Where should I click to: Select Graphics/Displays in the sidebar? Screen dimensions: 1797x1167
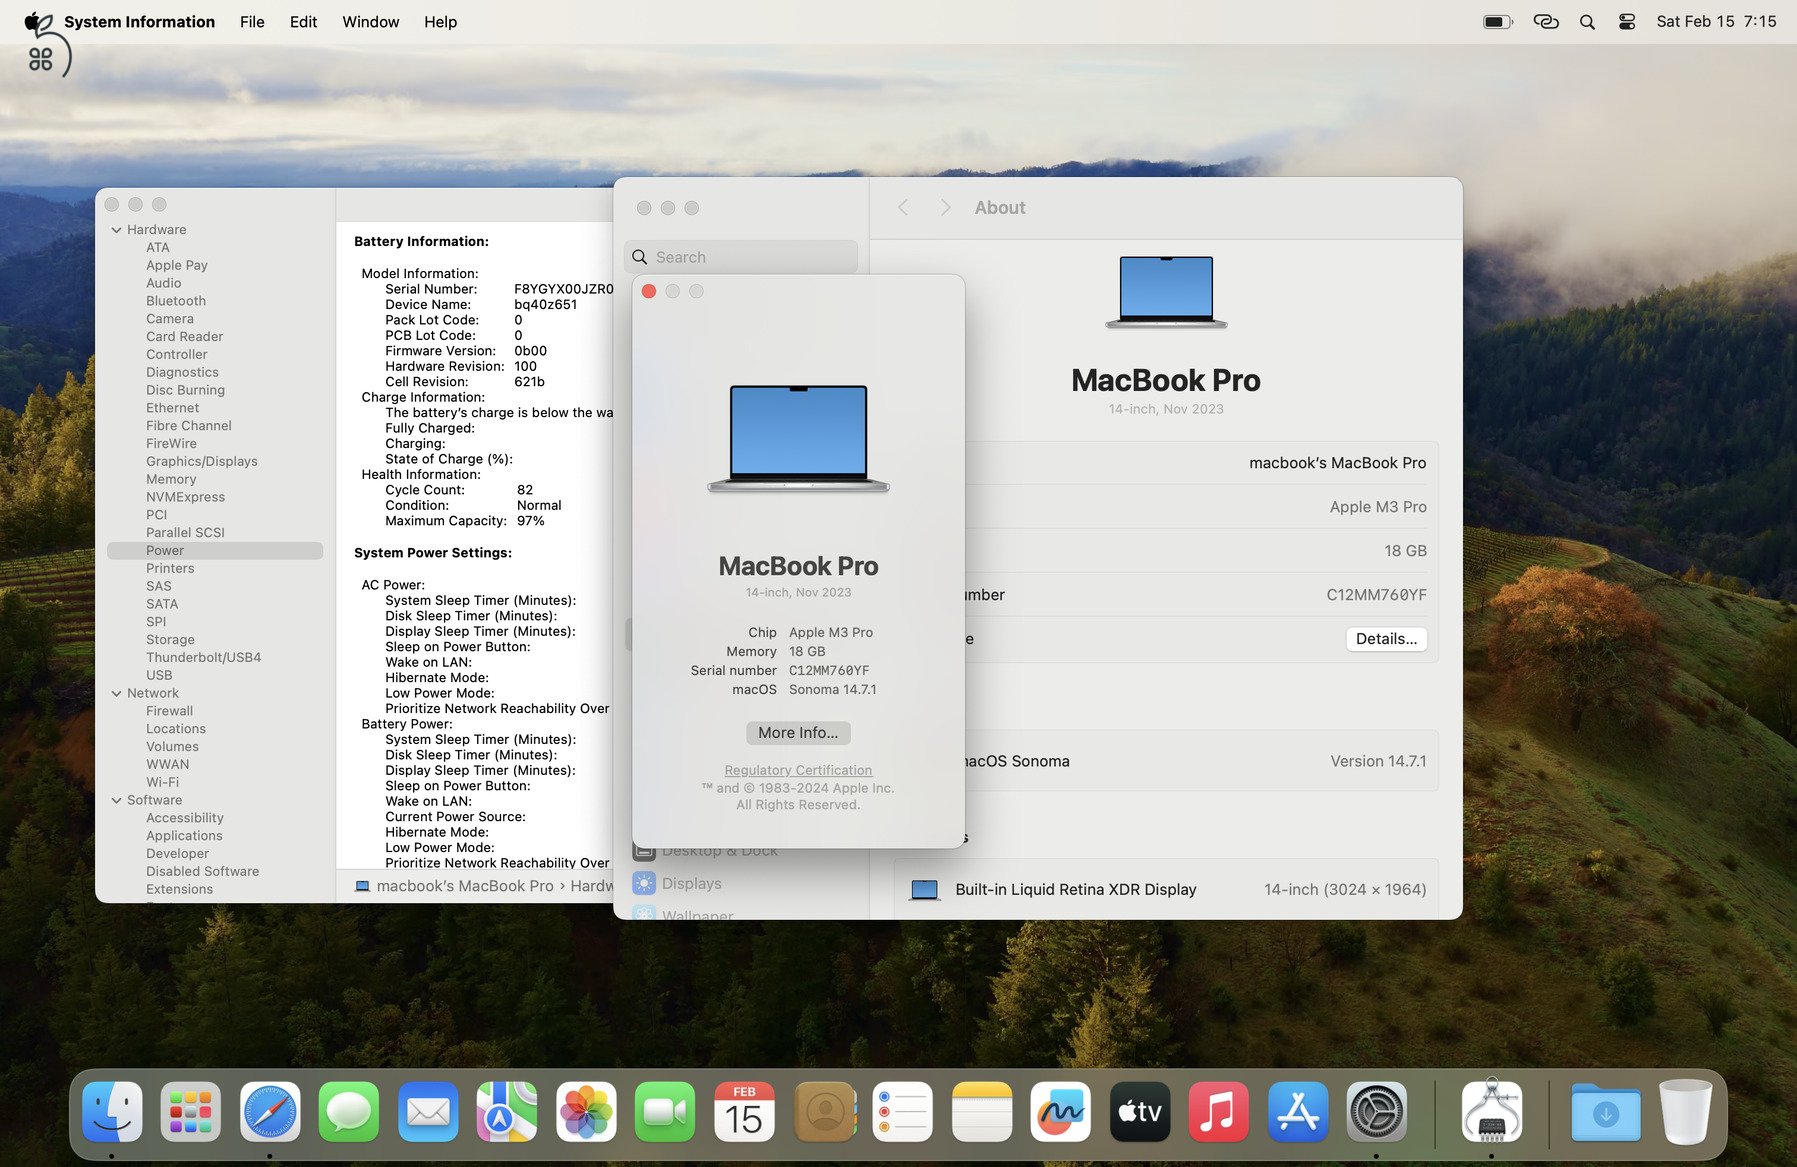pyautogui.click(x=202, y=461)
